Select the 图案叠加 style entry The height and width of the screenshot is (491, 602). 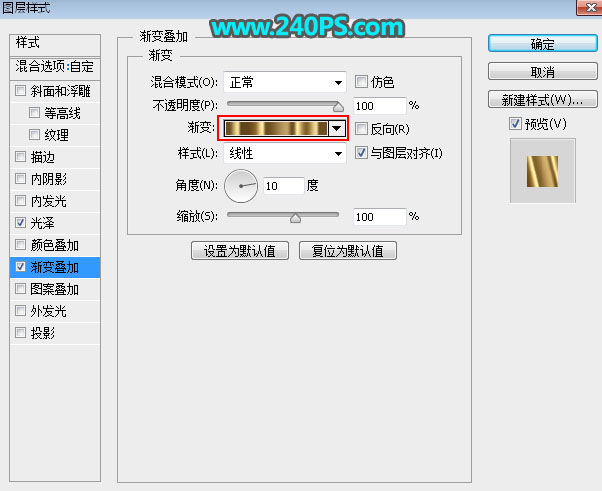coord(55,289)
